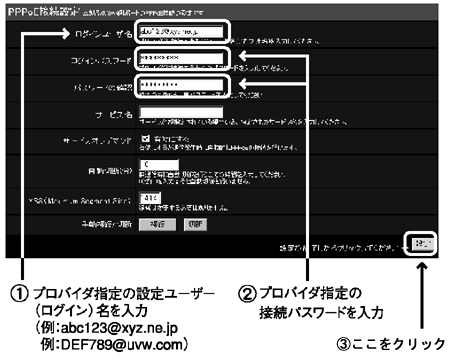The height and width of the screenshot is (361, 449).
Task: Click the empty service name input field
Action: tap(181, 112)
